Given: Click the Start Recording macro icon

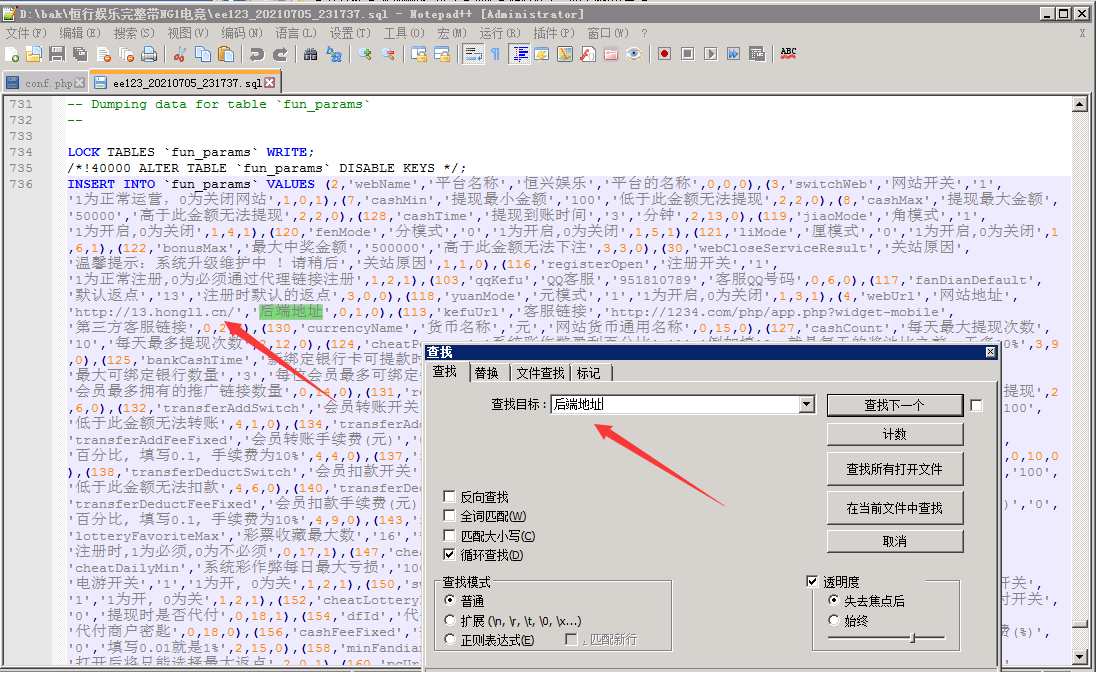Looking at the screenshot, I should pyautogui.click(x=664, y=55).
